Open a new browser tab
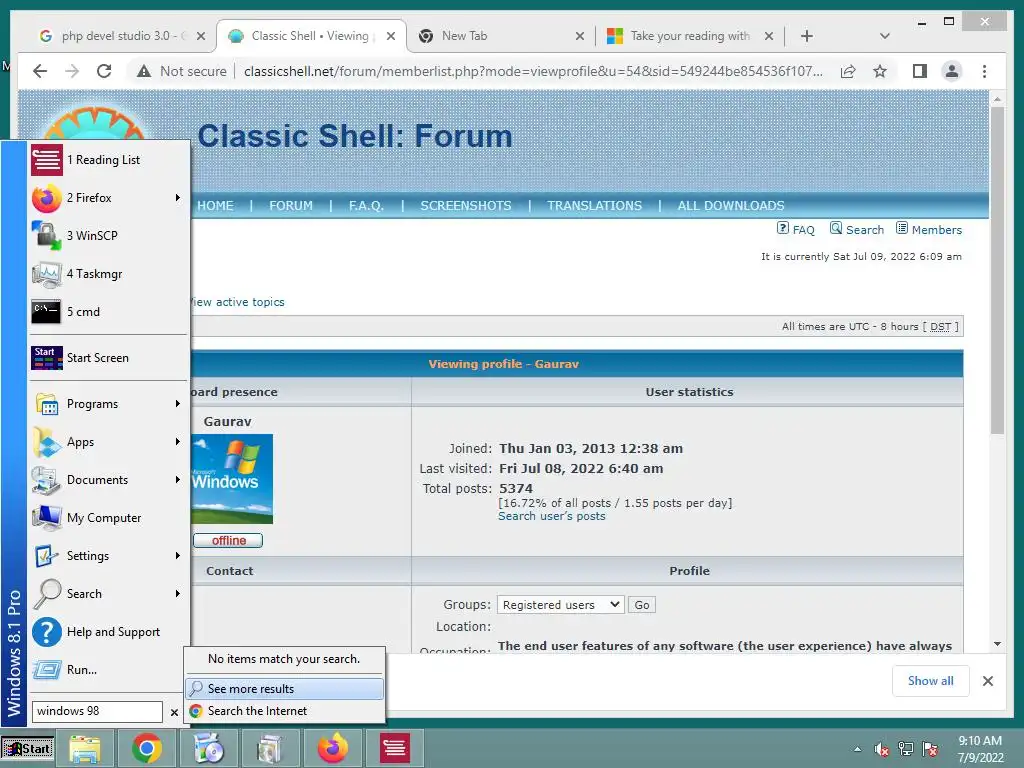Viewport: 1024px width, 768px height. point(807,36)
